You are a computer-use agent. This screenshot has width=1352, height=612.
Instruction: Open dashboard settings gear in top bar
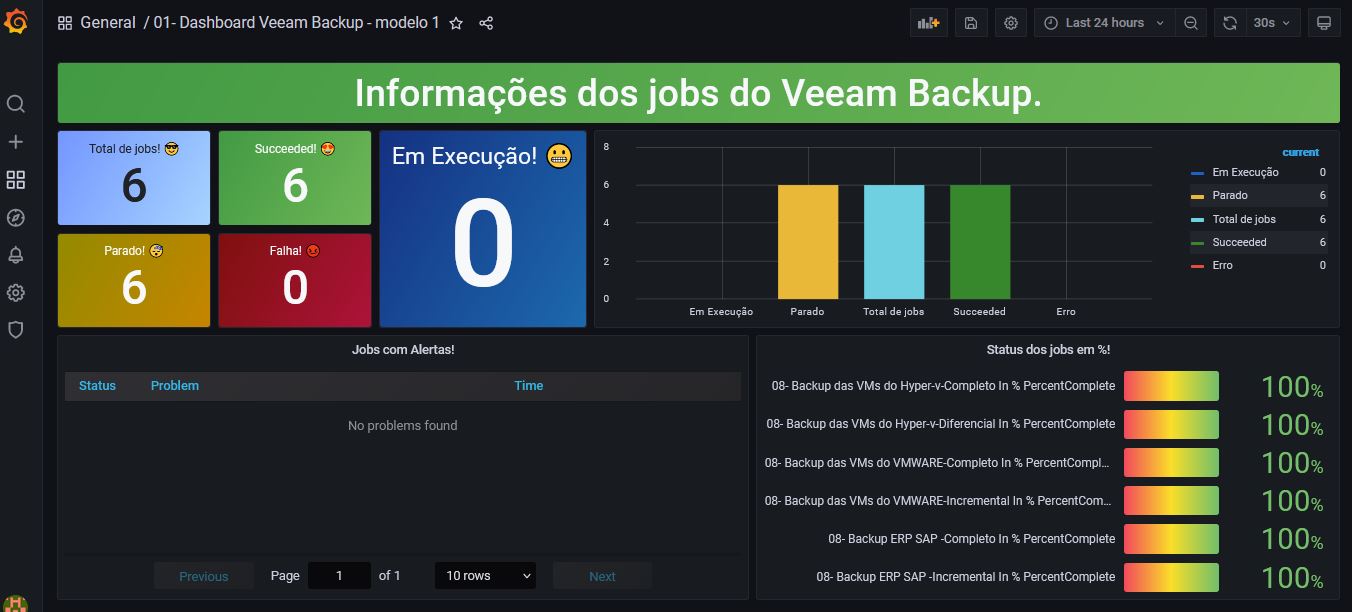(1011, 23)
